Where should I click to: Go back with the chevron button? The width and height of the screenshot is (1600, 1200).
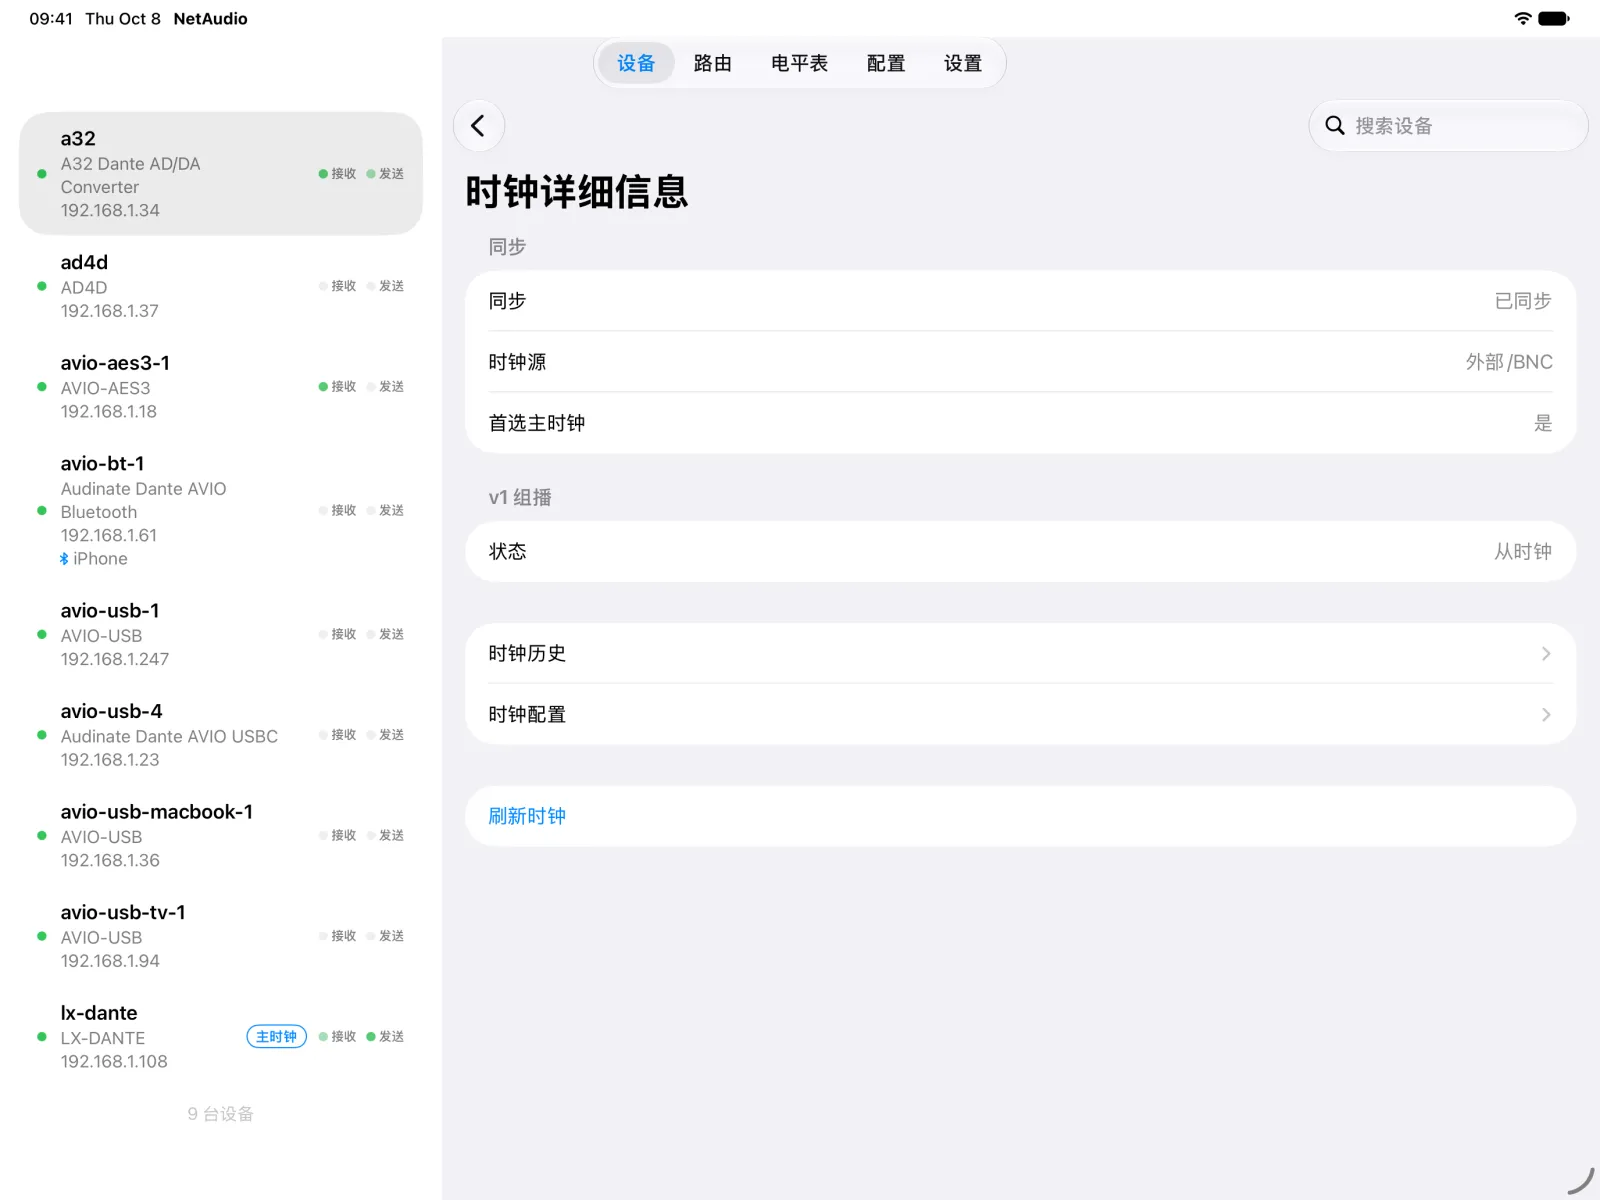[478, 126]
